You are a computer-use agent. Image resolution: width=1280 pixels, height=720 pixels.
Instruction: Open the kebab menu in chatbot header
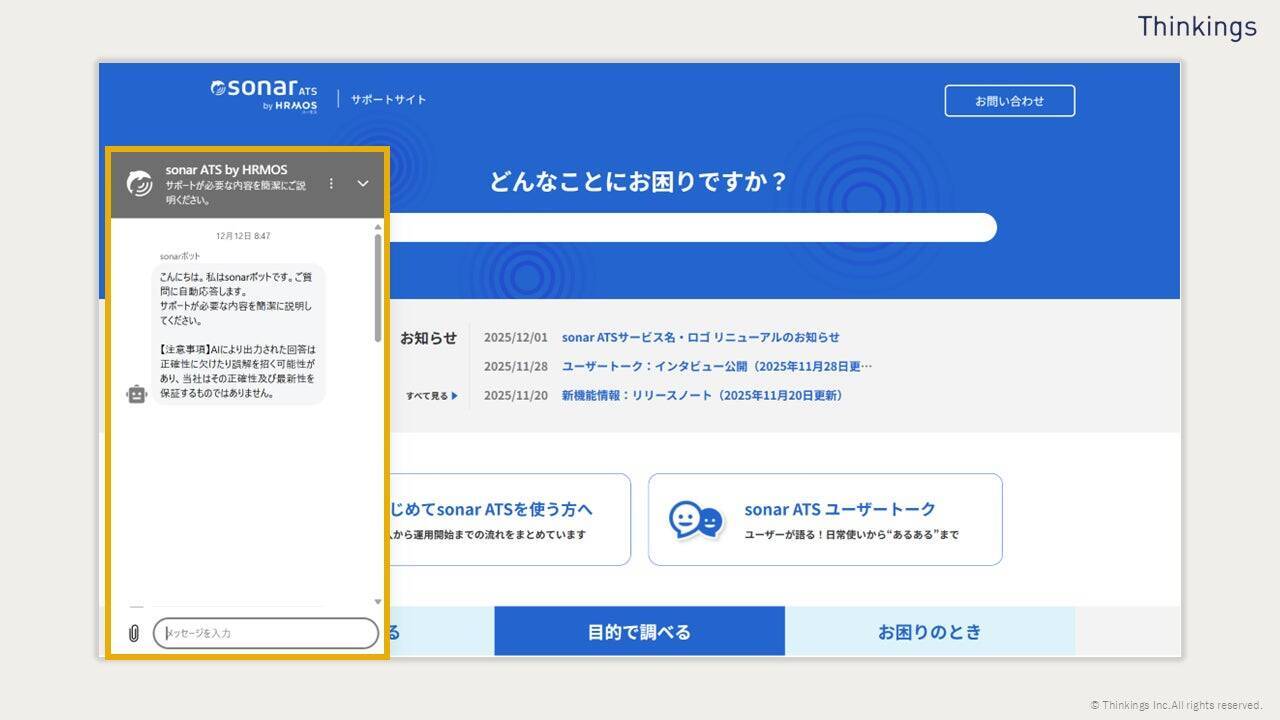point(331,184)
